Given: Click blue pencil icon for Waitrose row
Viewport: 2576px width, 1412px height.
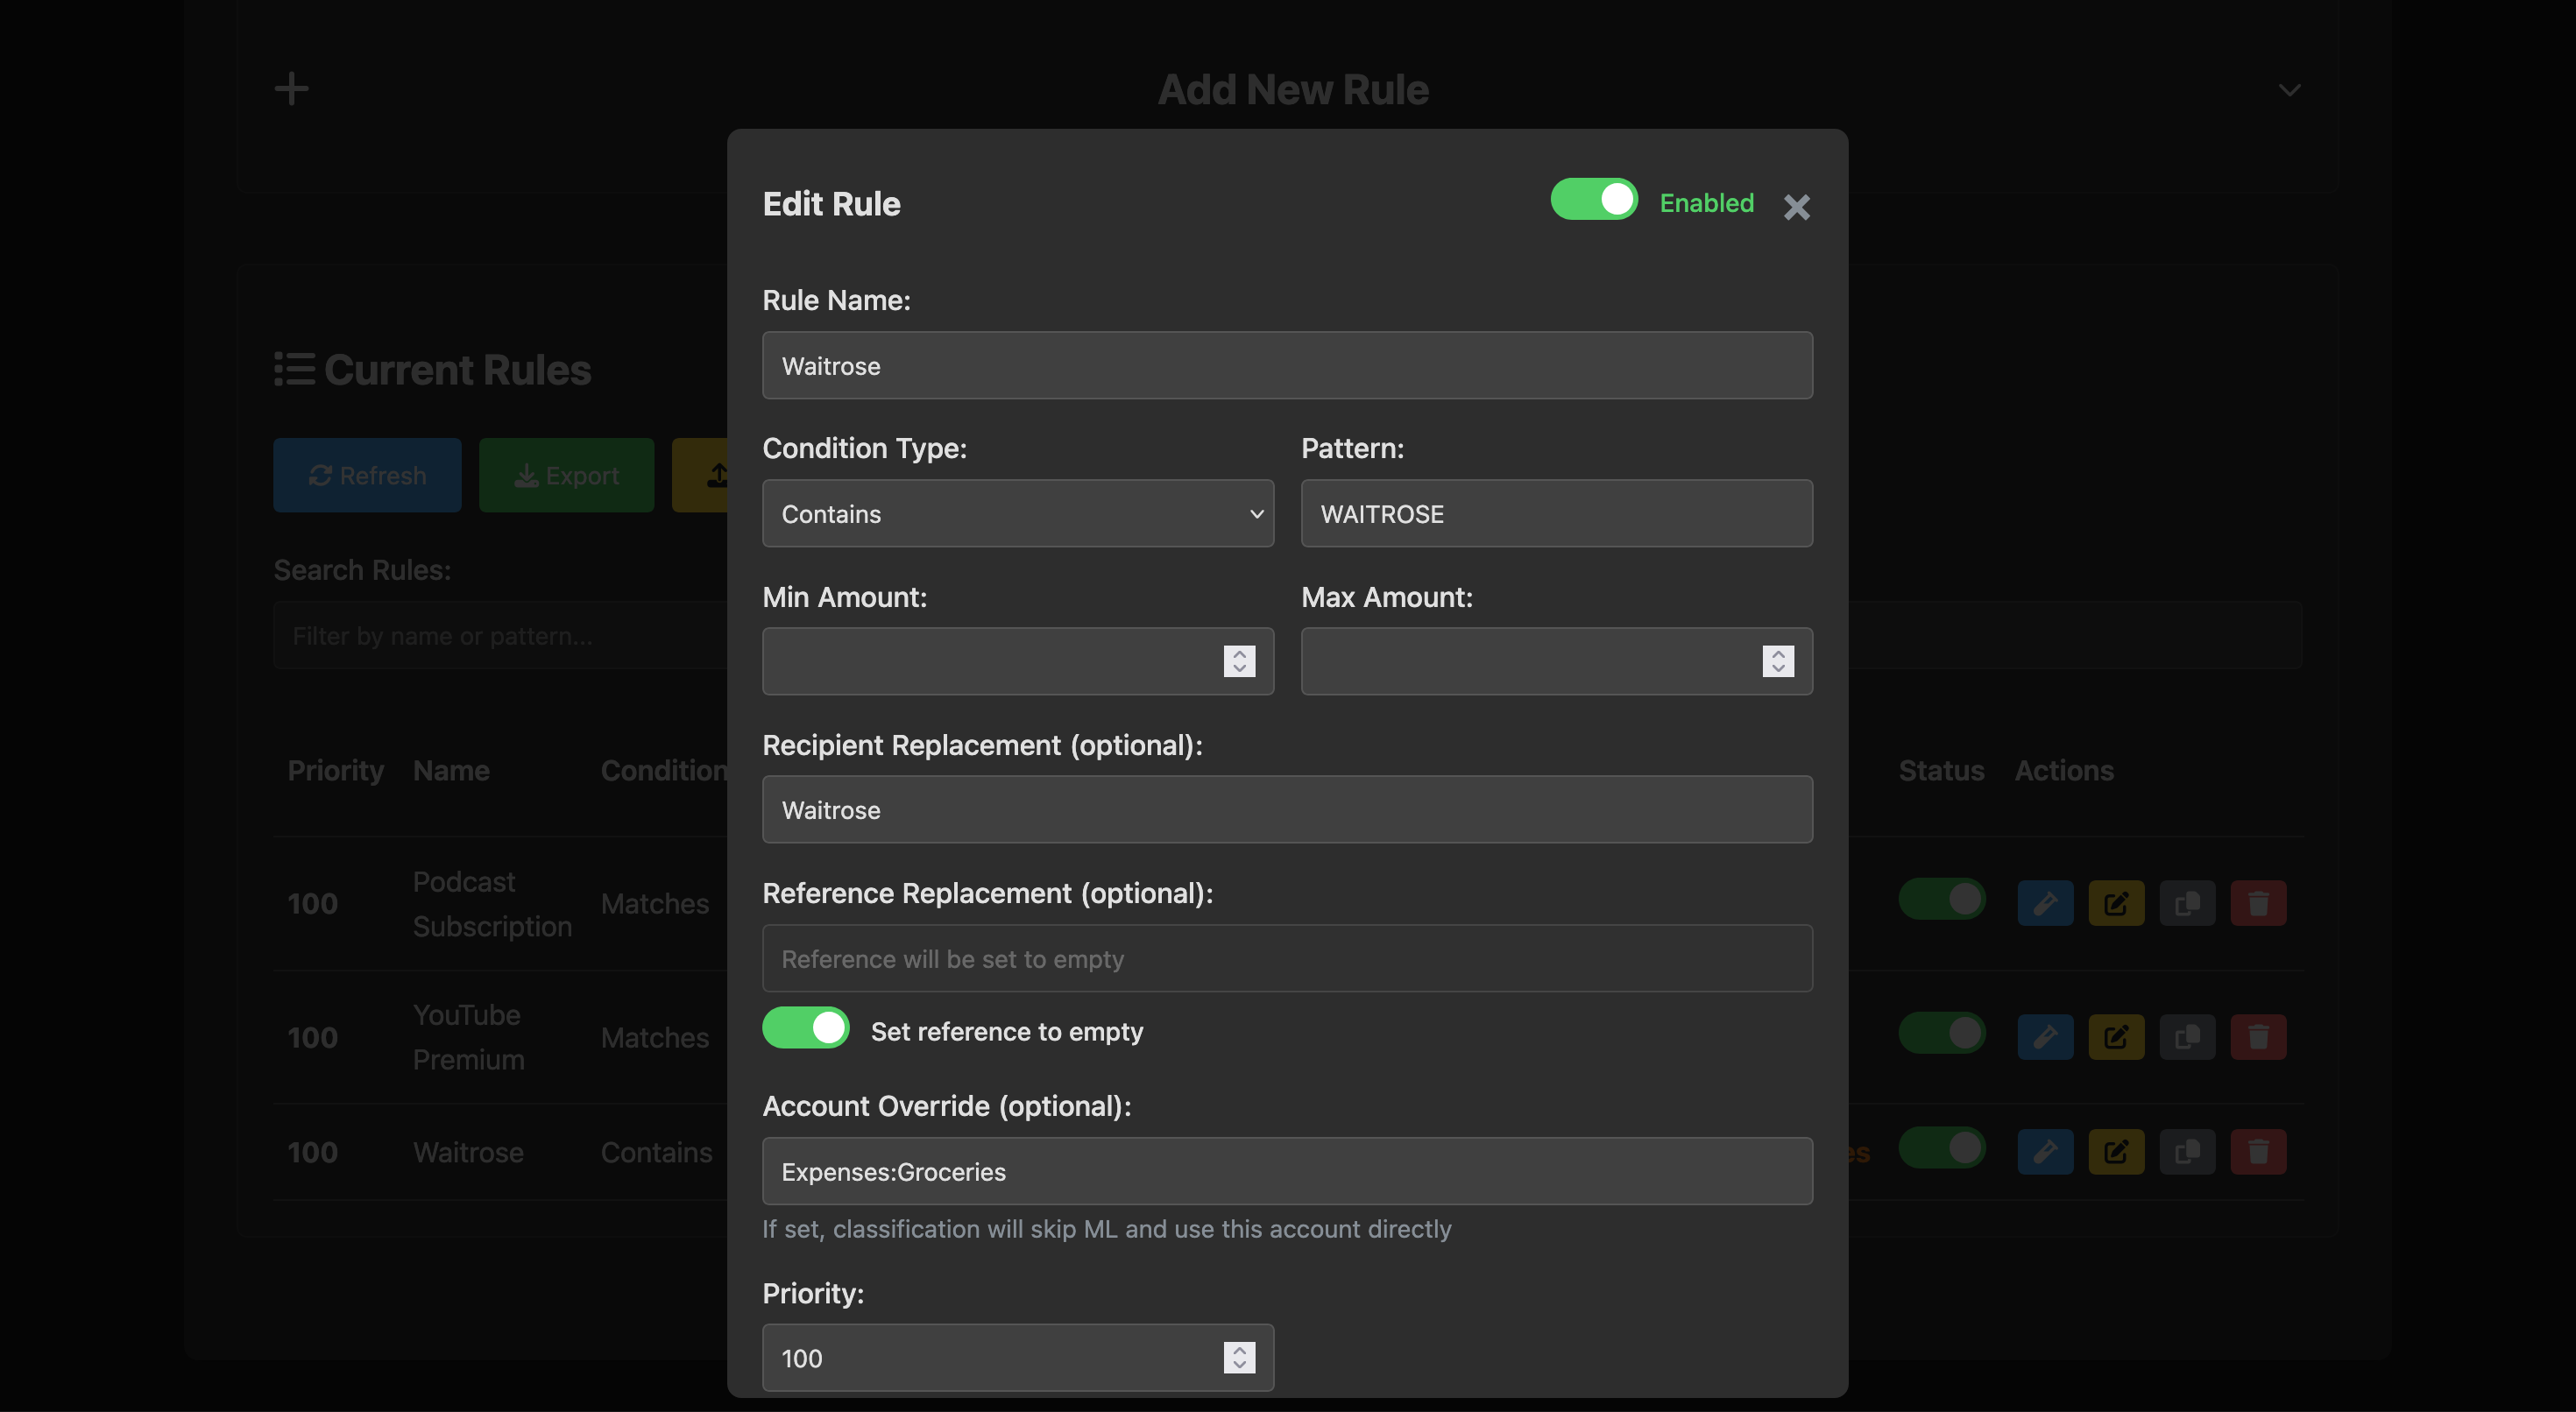Looking at the screenshot, I should (x=2045, y=1152).
